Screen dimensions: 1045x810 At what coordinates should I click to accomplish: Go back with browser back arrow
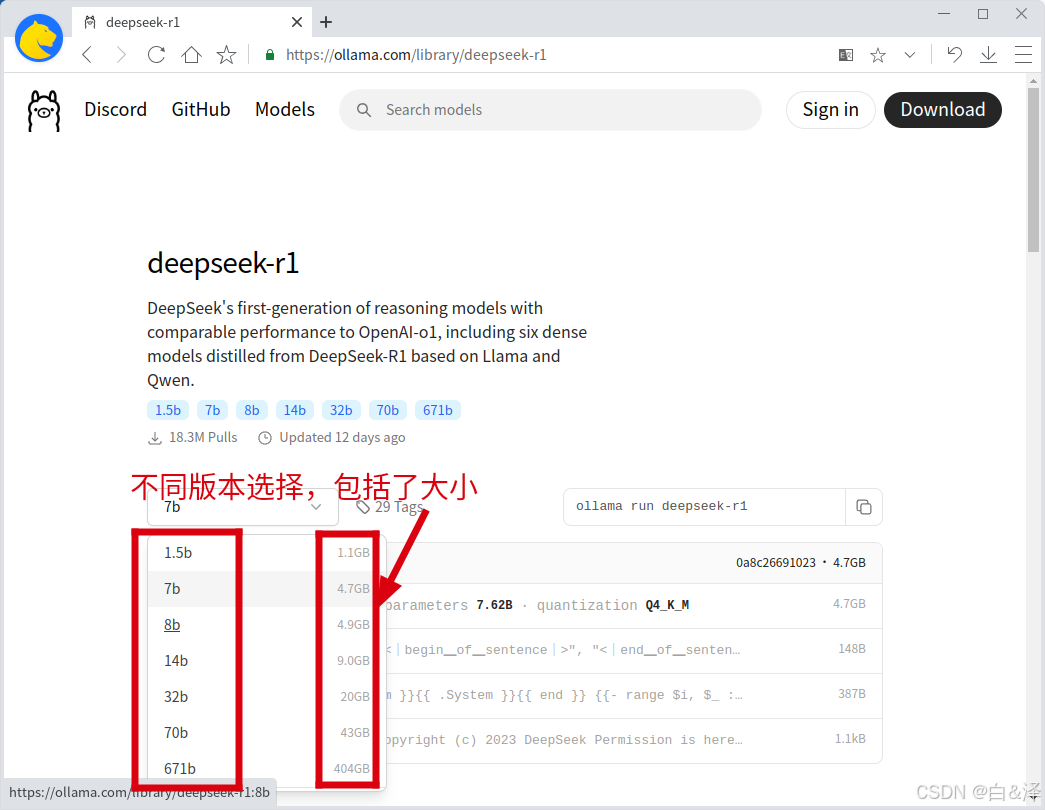point(87,55)
